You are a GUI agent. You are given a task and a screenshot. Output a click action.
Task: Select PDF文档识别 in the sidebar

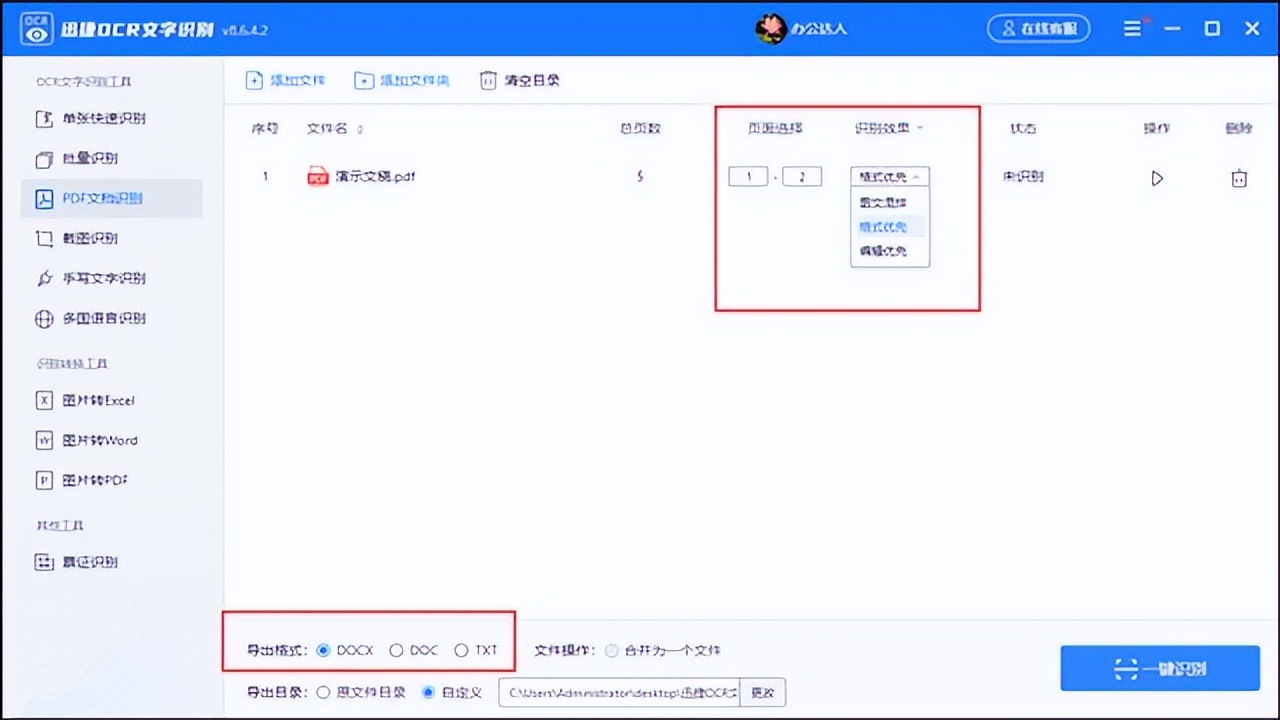[x=112, y=198]
